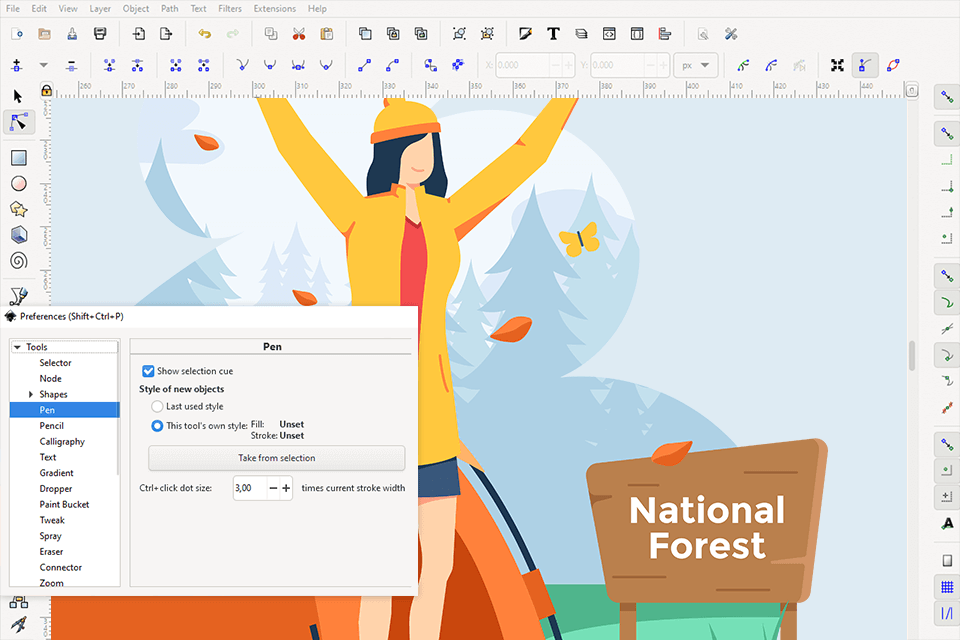960x640 pixels.
Task: Select Last used style radio button
Action: [x=157, y=406]
